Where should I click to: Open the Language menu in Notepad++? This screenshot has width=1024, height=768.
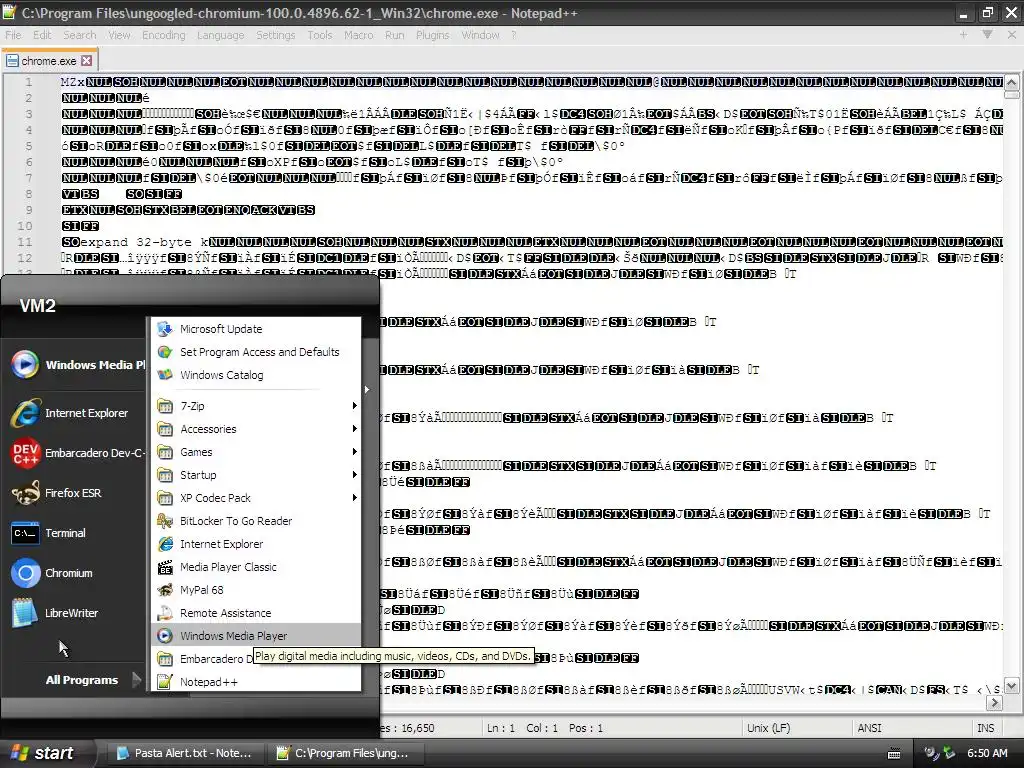coord(220,35)
